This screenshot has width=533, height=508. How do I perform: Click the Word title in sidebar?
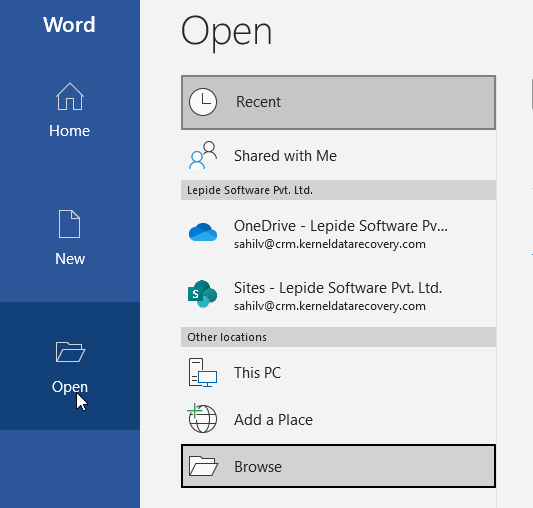[x=69, y=24]
